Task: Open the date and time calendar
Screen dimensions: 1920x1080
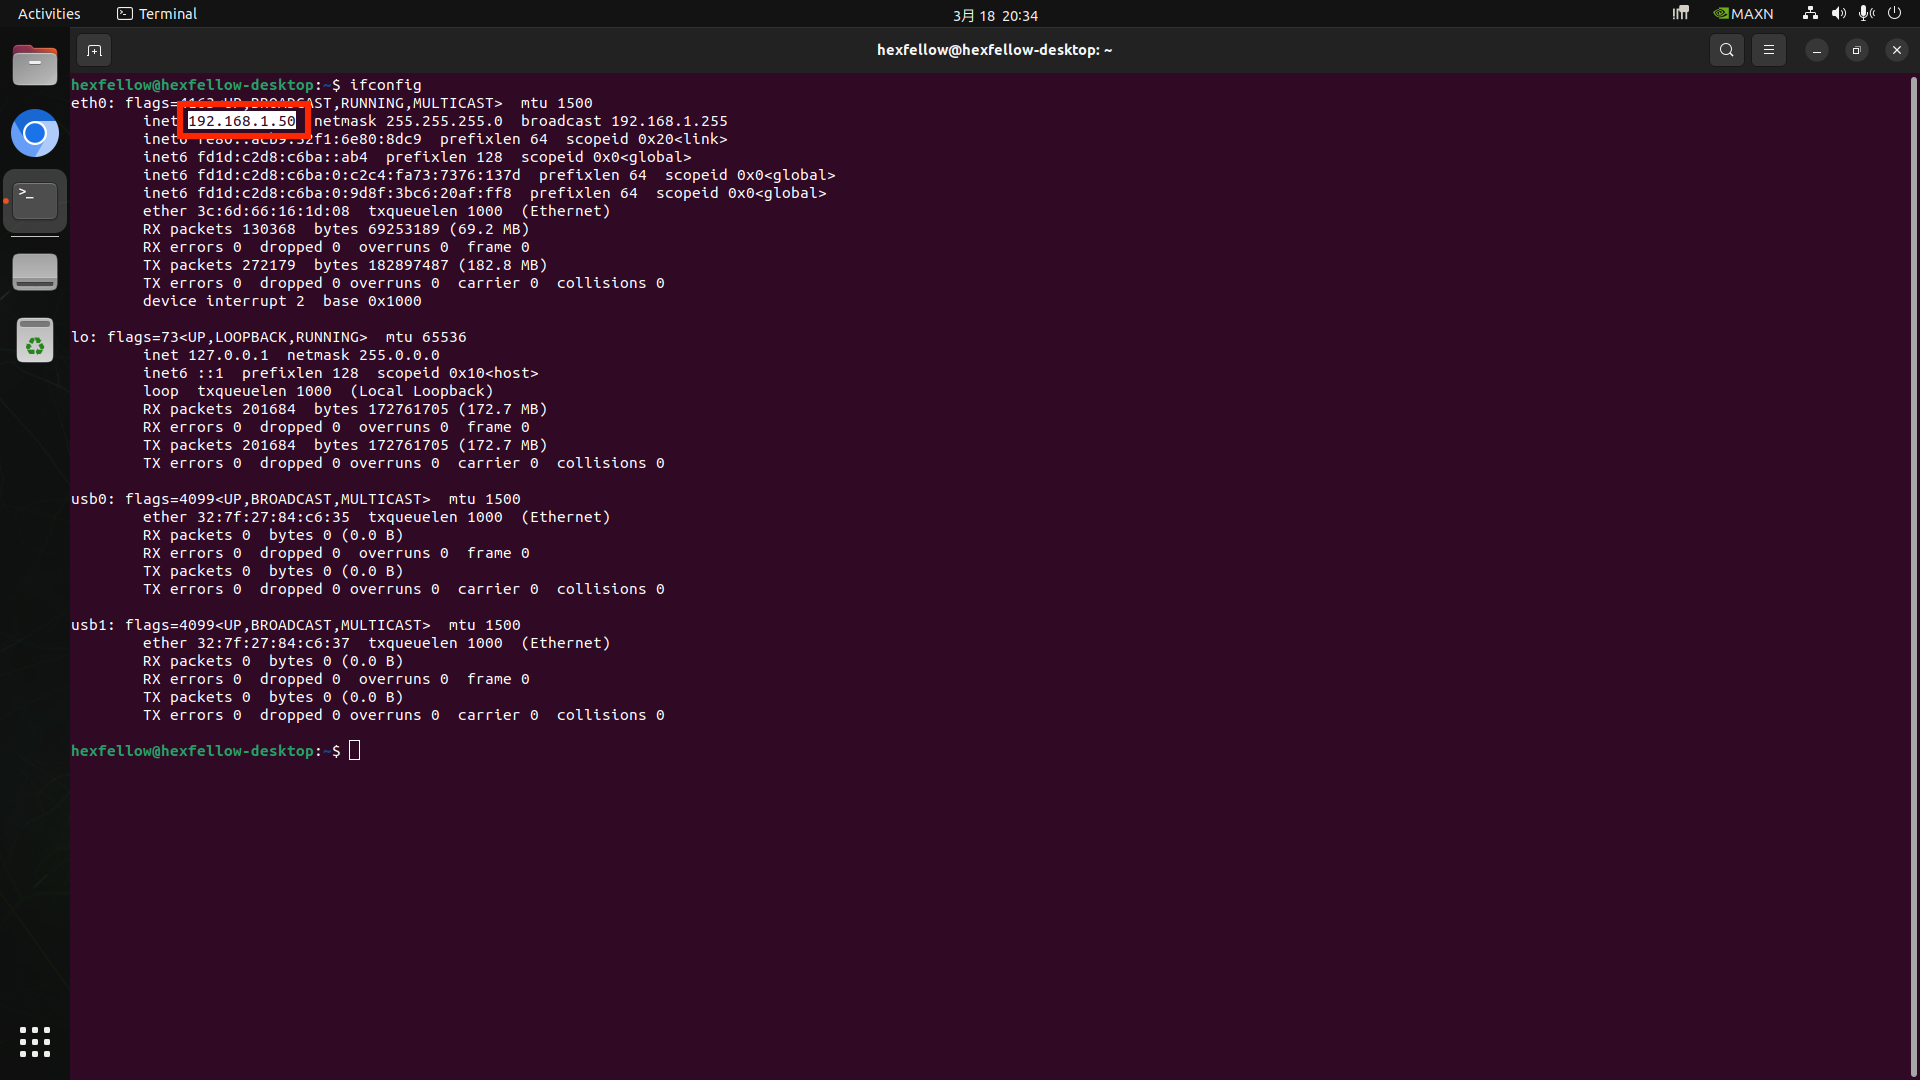Action: 994,15
